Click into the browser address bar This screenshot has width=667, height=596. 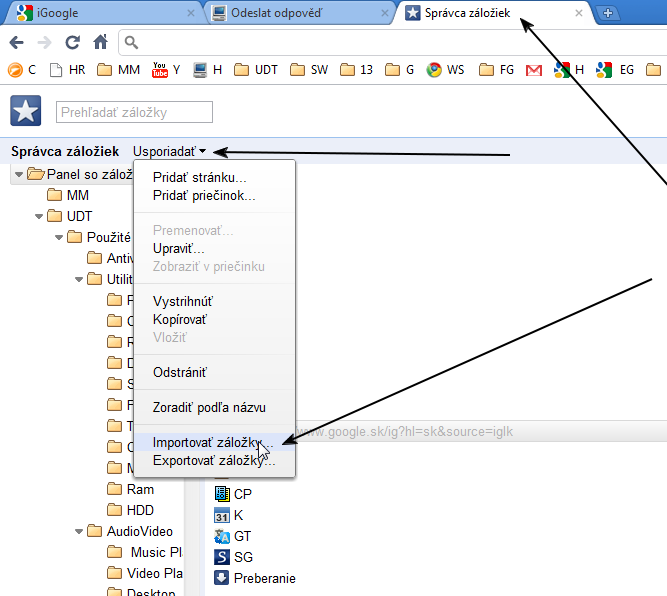click(391, 43)
